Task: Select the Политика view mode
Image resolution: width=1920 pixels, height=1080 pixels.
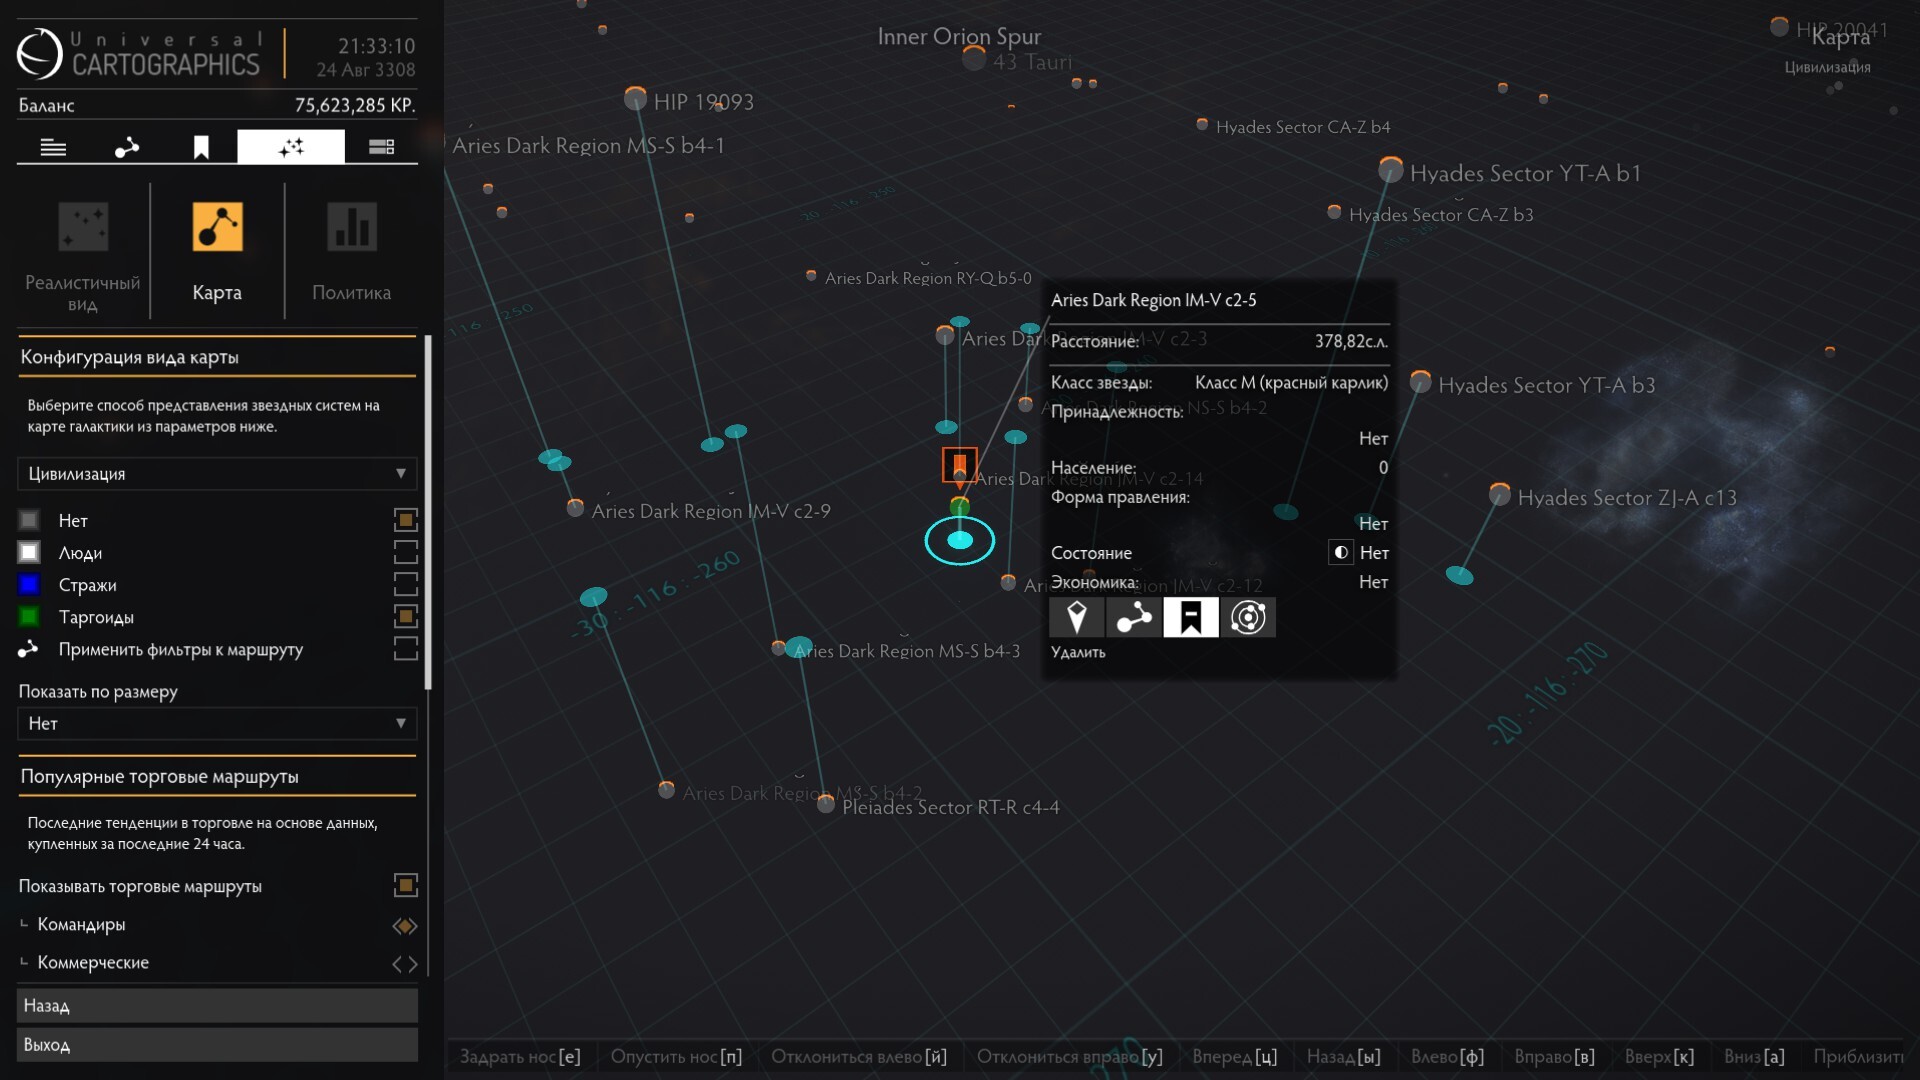Action: tap(351, 252)
